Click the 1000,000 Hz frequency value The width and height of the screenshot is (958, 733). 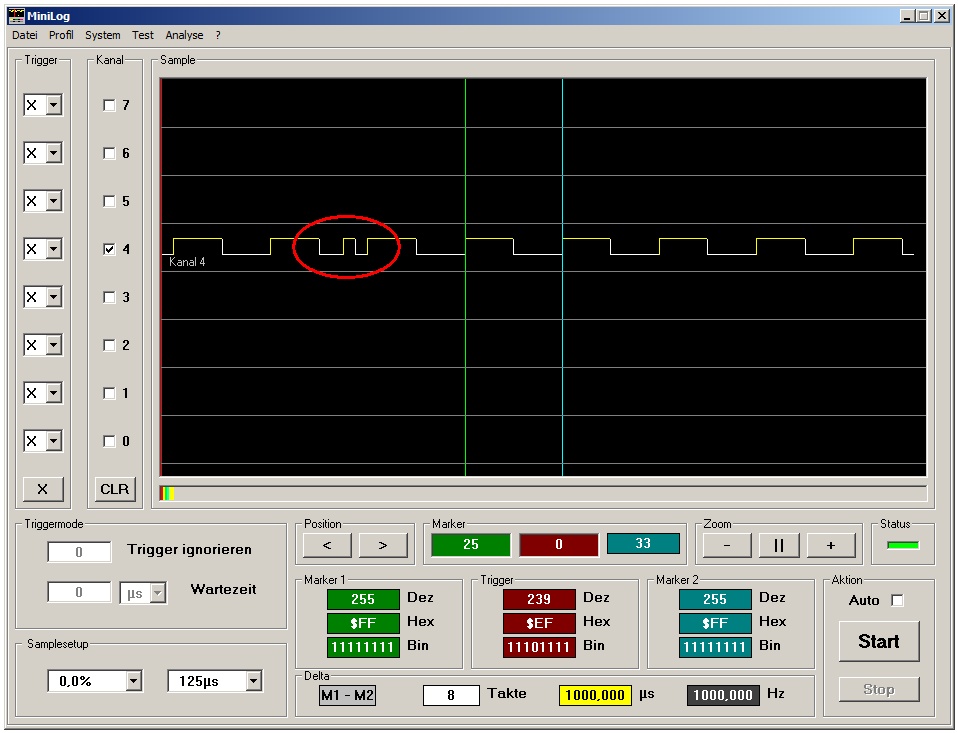(x=723, y=695)
